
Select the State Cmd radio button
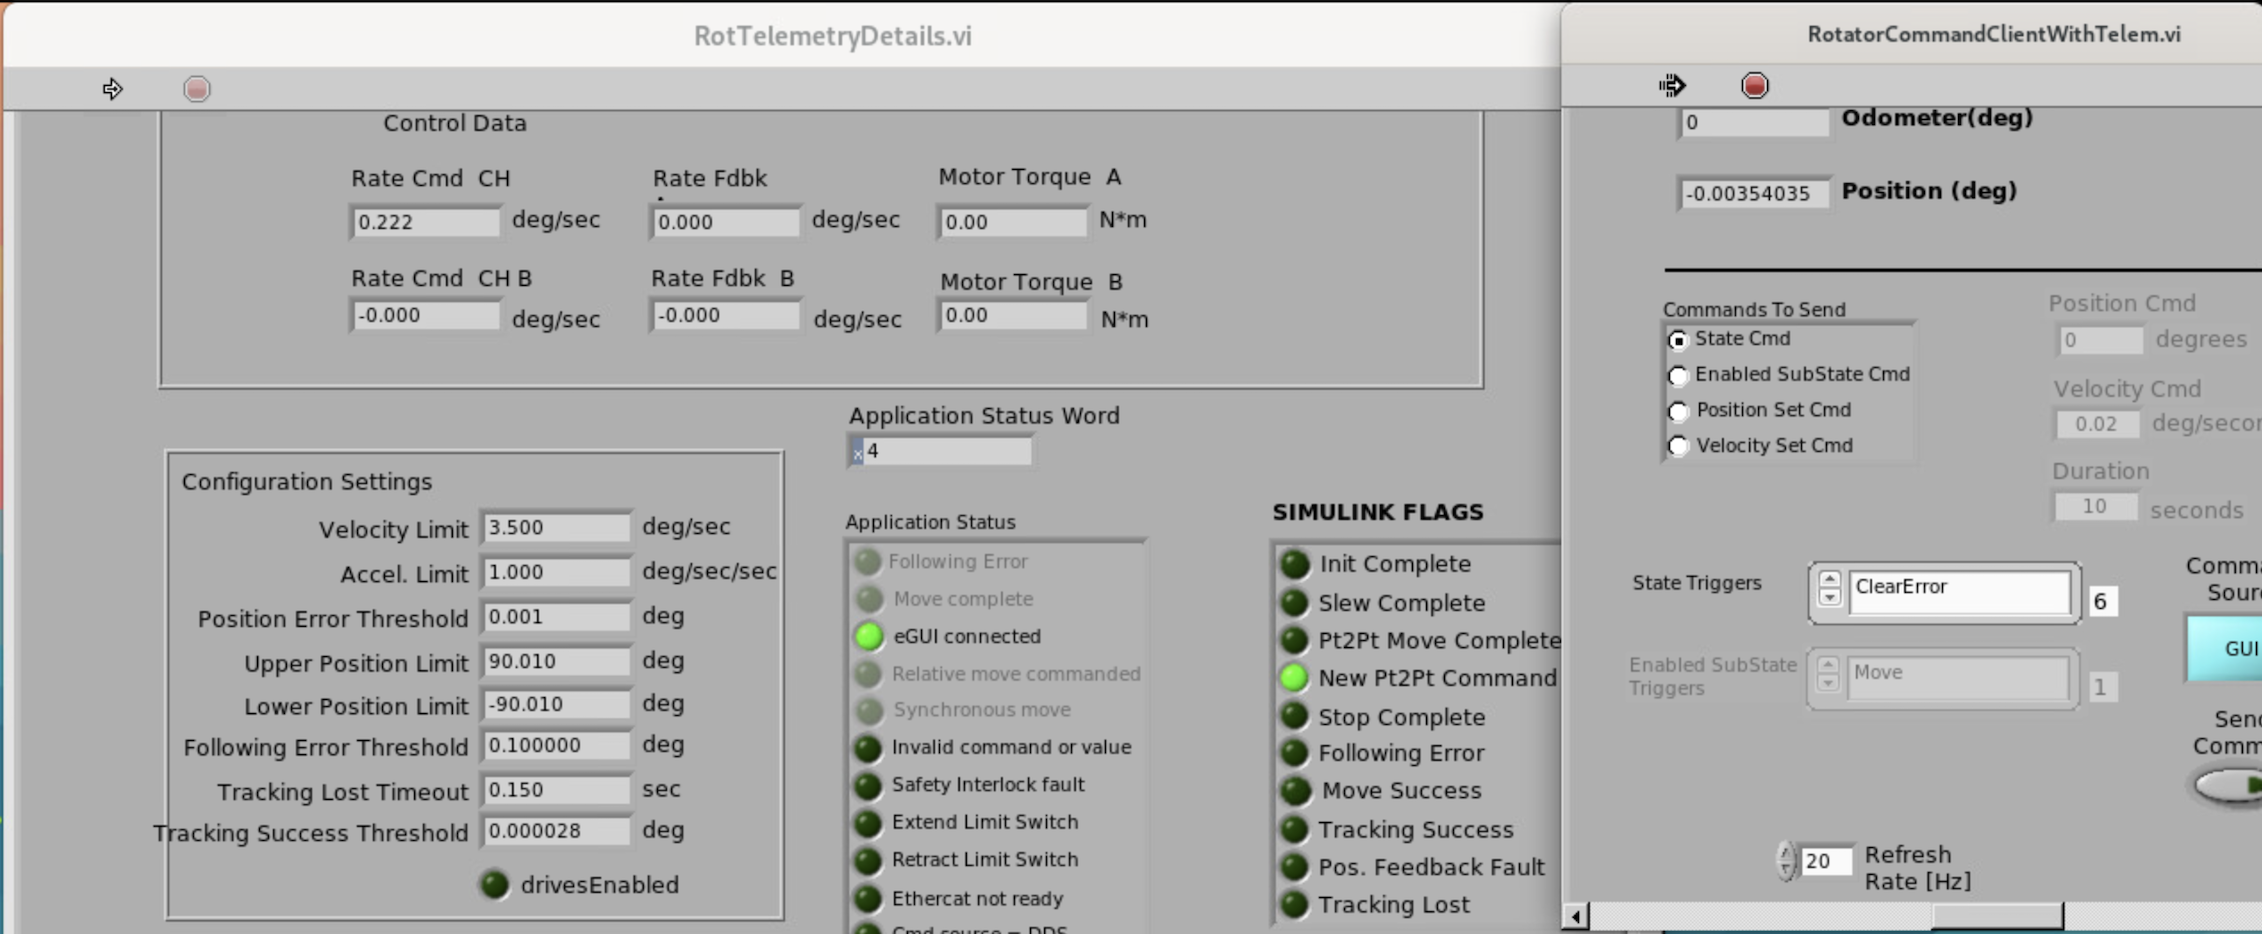pyautogui.click(x=1678, y=341)
